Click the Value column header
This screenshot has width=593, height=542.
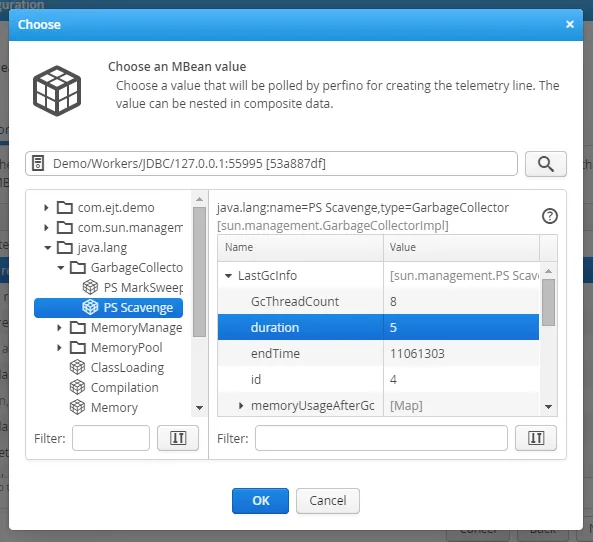tap(461, 247)
